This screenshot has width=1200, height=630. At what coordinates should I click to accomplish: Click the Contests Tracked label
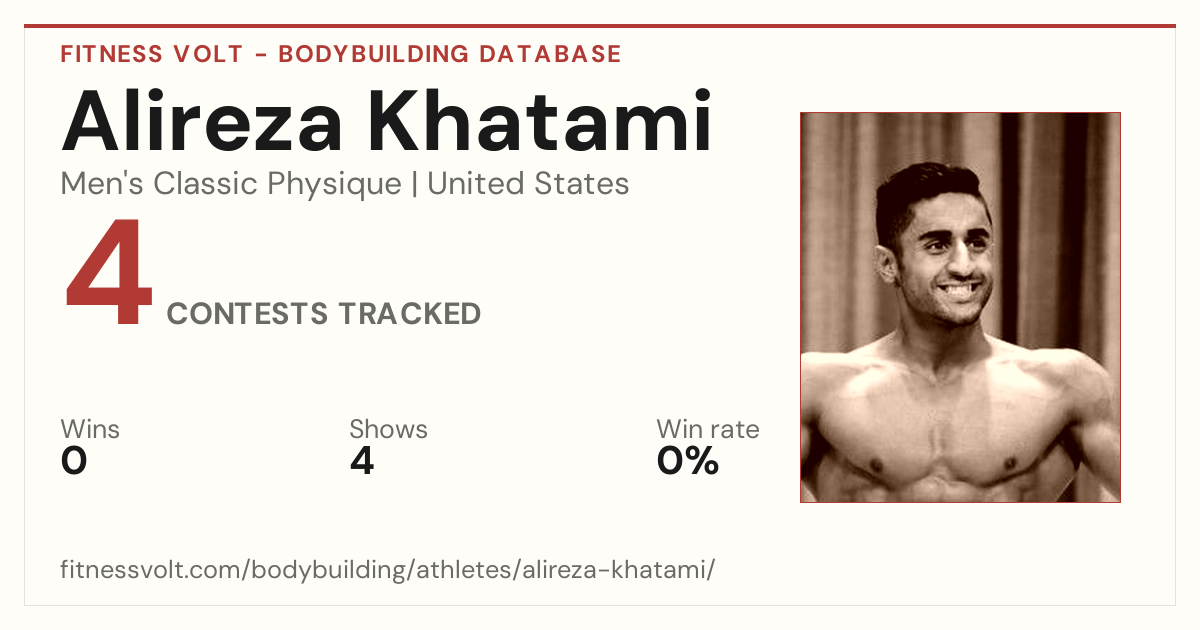coord(324,314)
